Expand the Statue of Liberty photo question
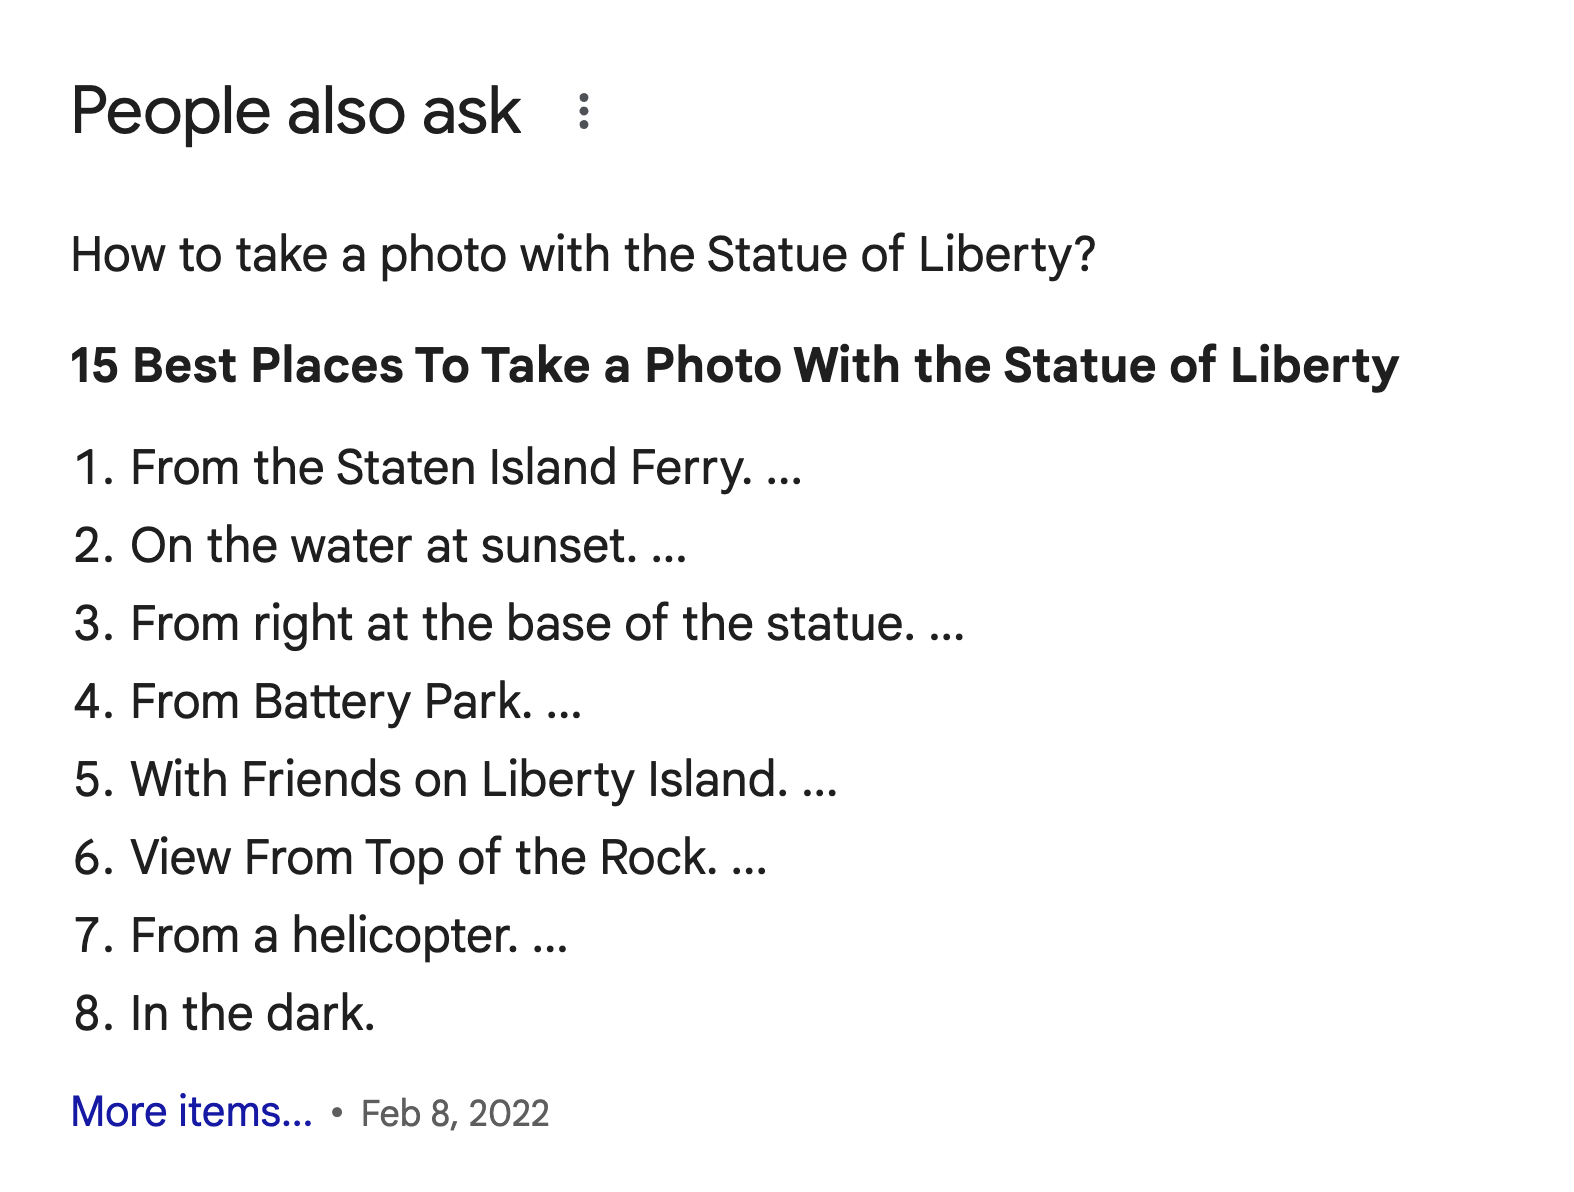The width and height of the screenshot is (1574, 1192). (583, 255)
